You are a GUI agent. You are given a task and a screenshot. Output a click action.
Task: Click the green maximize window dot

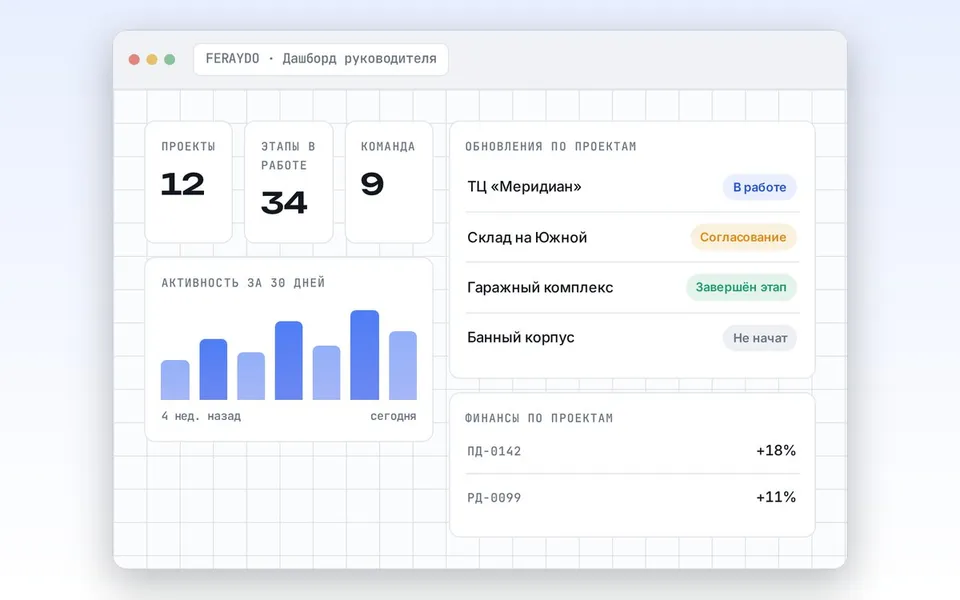pyautogui.click(x=170, y=59)
